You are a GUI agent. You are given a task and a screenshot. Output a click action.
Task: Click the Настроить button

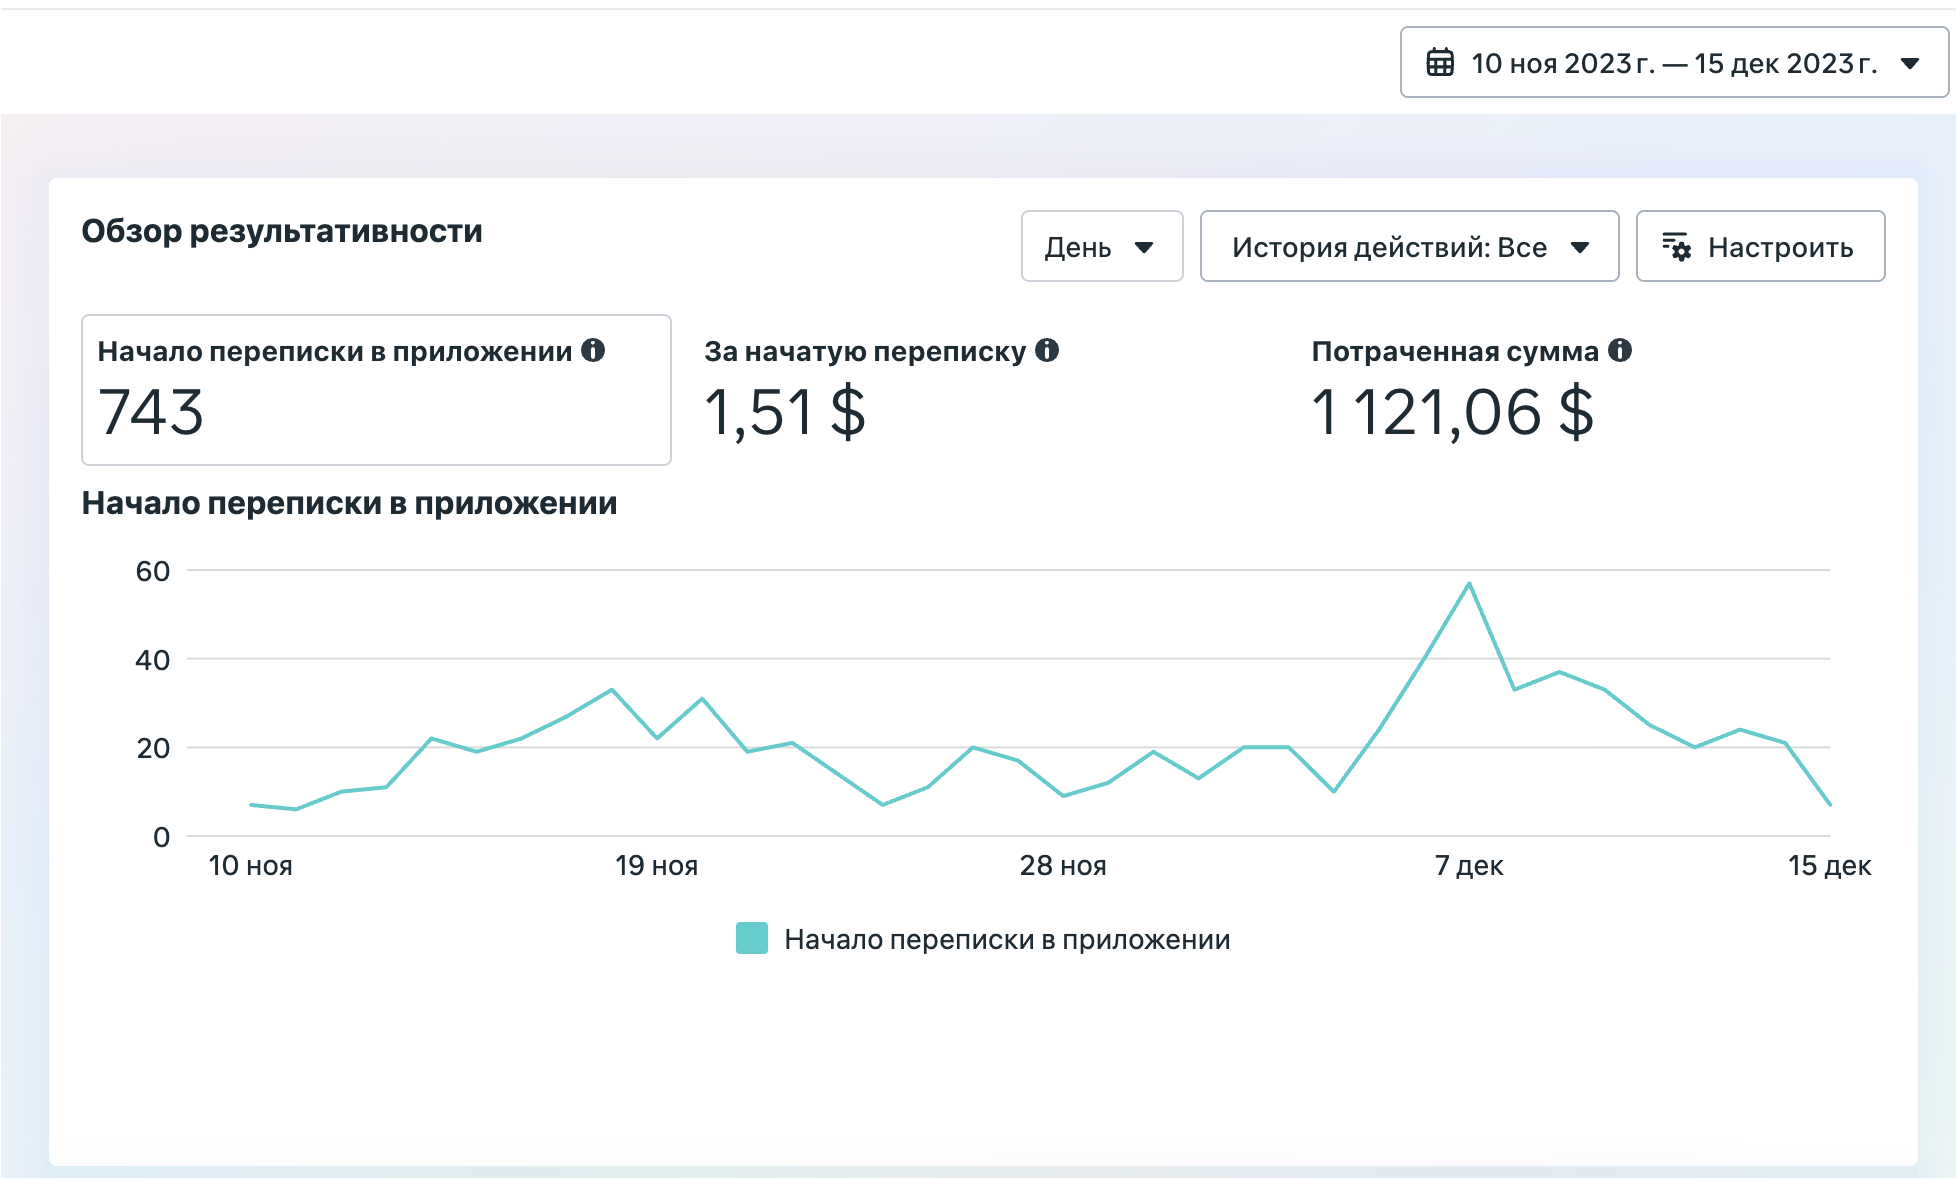pyautogui.click(x=1760, y=246)
